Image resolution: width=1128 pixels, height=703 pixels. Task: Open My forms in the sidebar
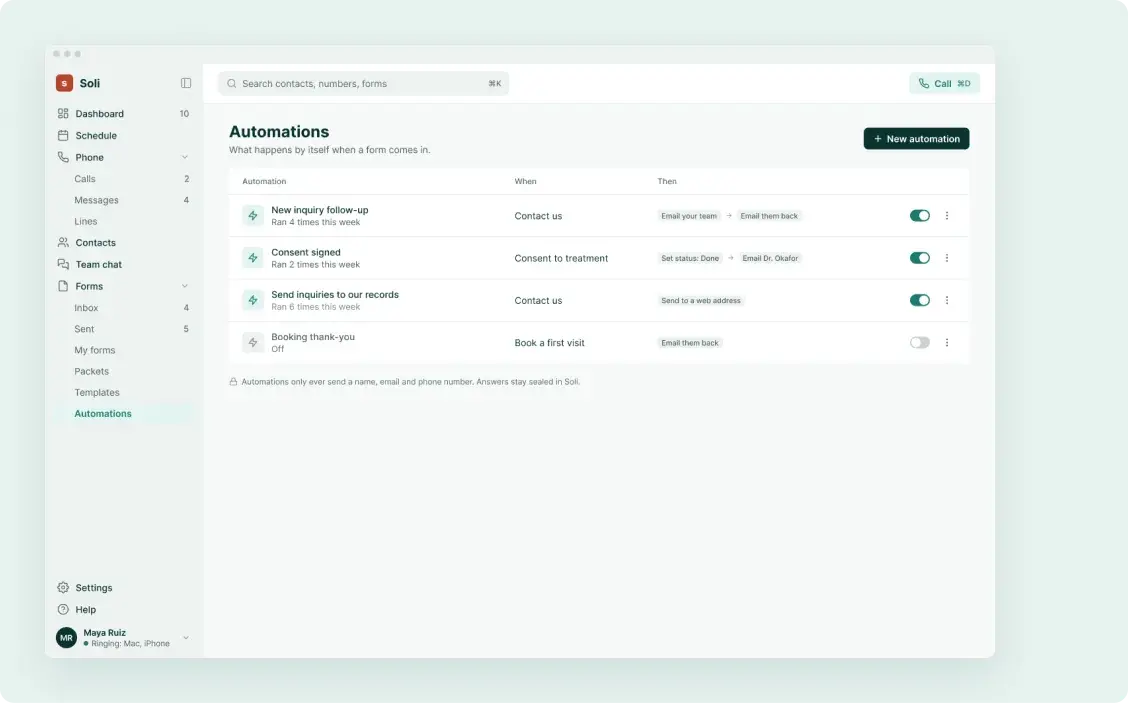click(124, 350)
